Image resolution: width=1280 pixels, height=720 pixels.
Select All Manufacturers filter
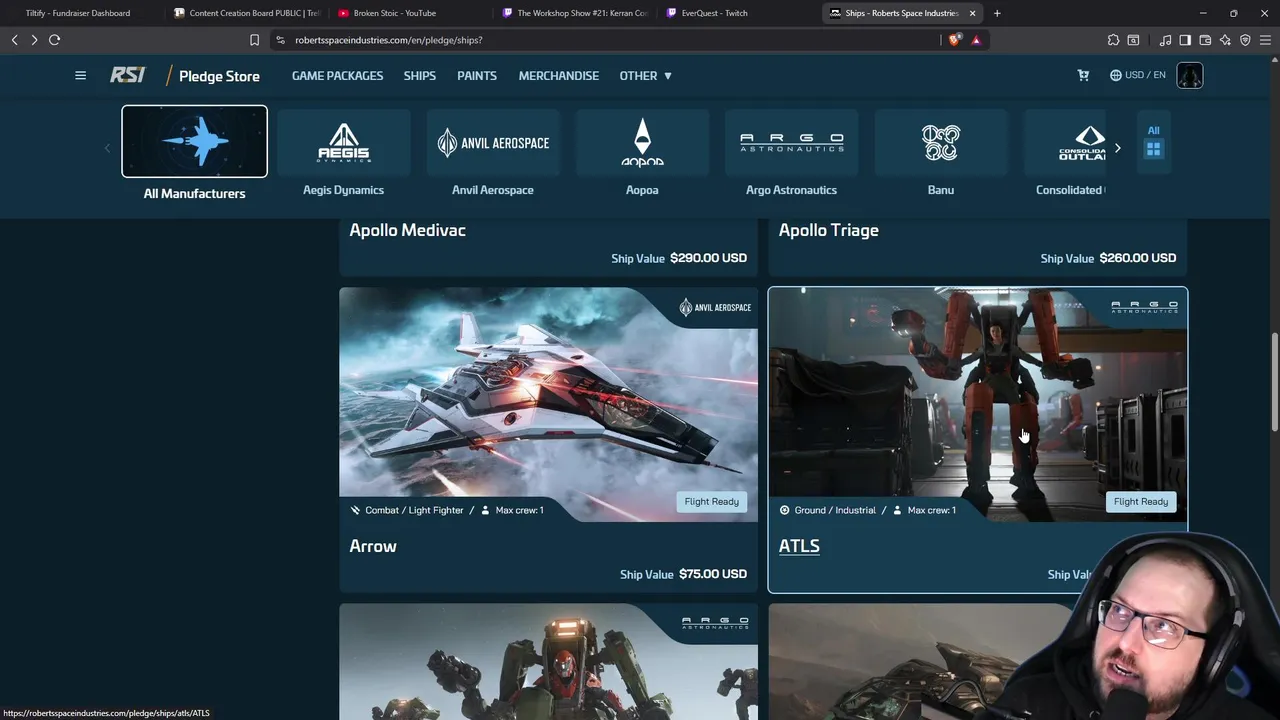[x=194, y=153]
